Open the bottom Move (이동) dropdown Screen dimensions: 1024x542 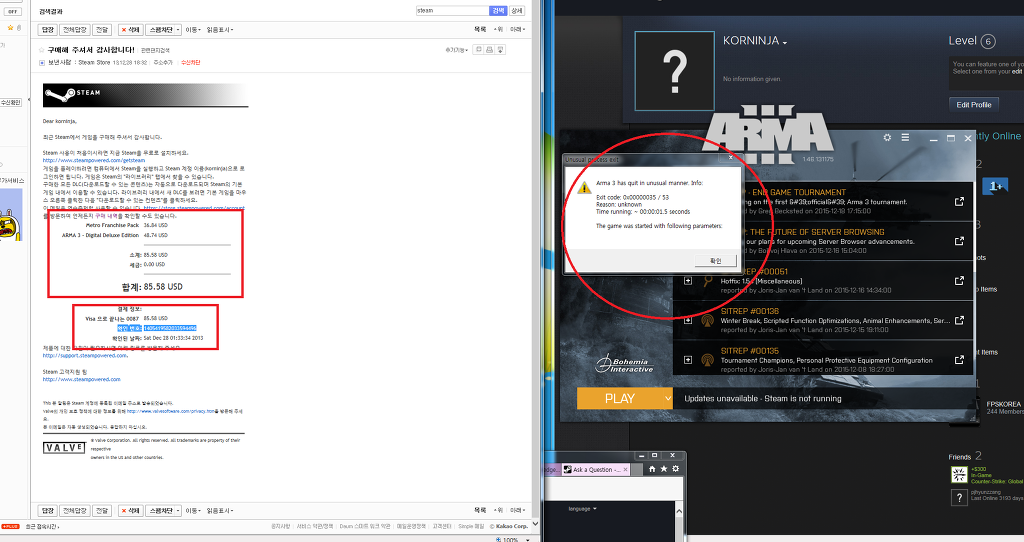pos(192,511)
